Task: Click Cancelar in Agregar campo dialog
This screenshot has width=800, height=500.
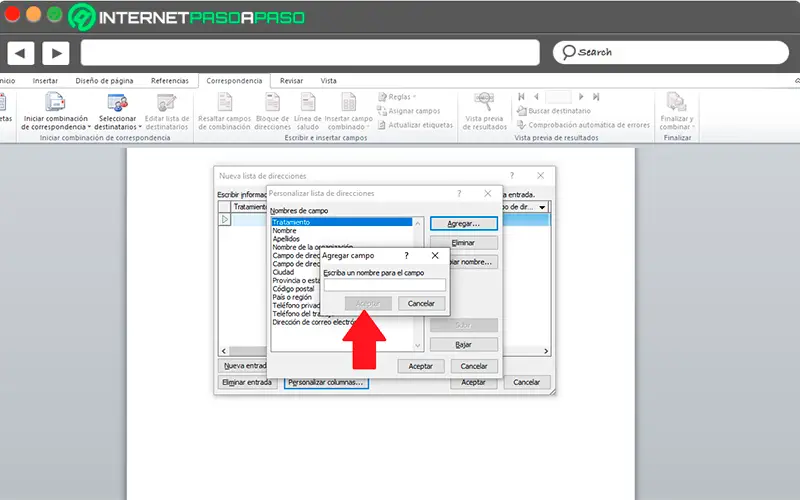Action: (421, 304)
